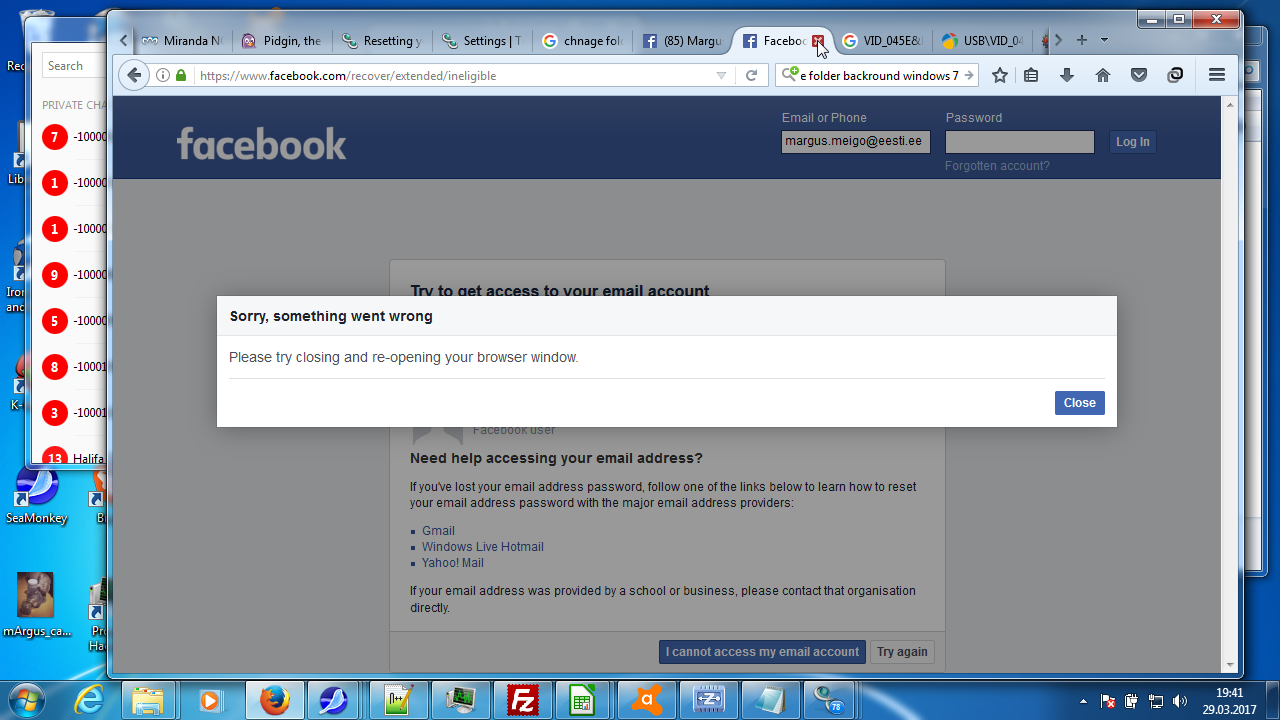
Task: Click 'I cannot access my email account'
Action: point(762,652)
